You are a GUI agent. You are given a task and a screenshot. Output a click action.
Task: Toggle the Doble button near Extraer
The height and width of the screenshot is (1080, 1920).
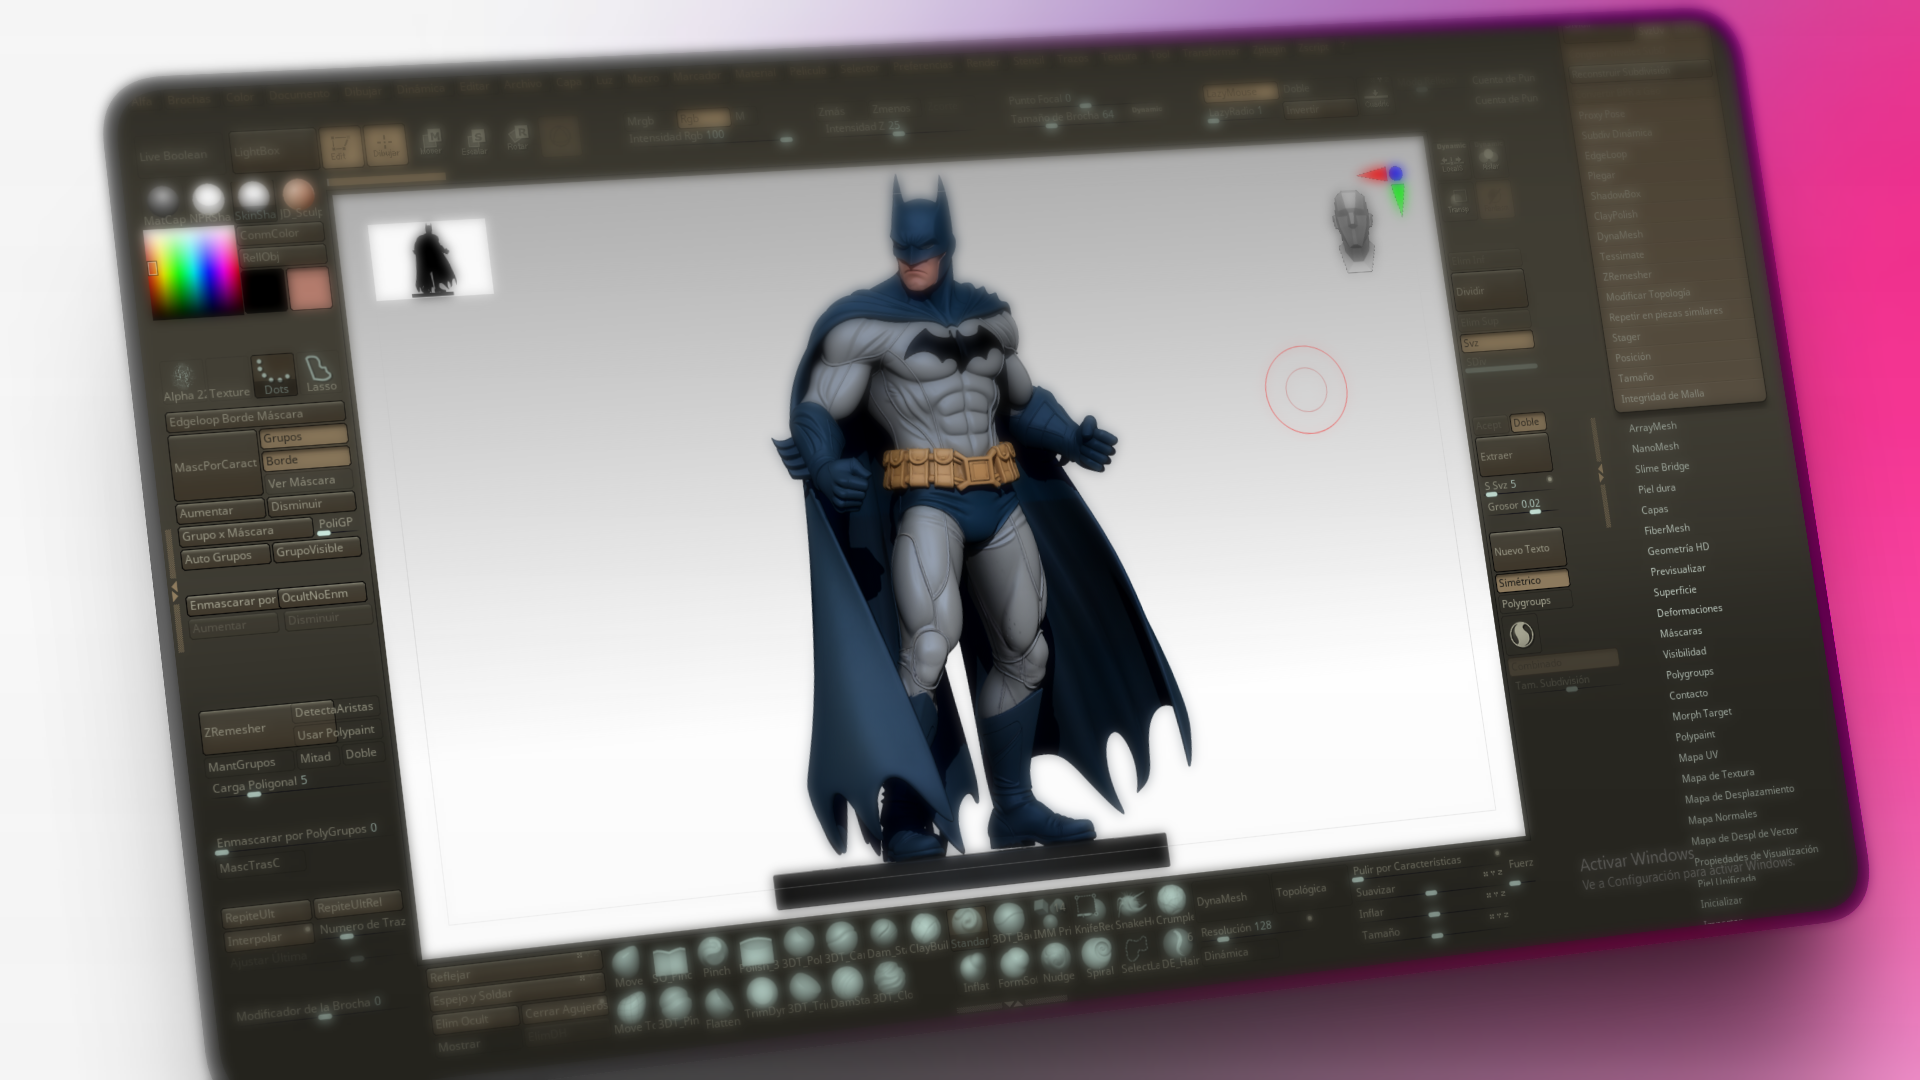tap(1526, 422)
